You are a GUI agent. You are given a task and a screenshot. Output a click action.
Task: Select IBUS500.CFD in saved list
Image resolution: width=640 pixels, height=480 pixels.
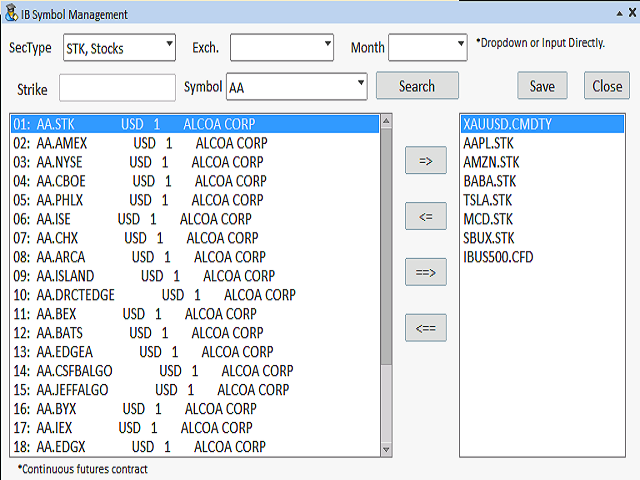tap(542, 257)
